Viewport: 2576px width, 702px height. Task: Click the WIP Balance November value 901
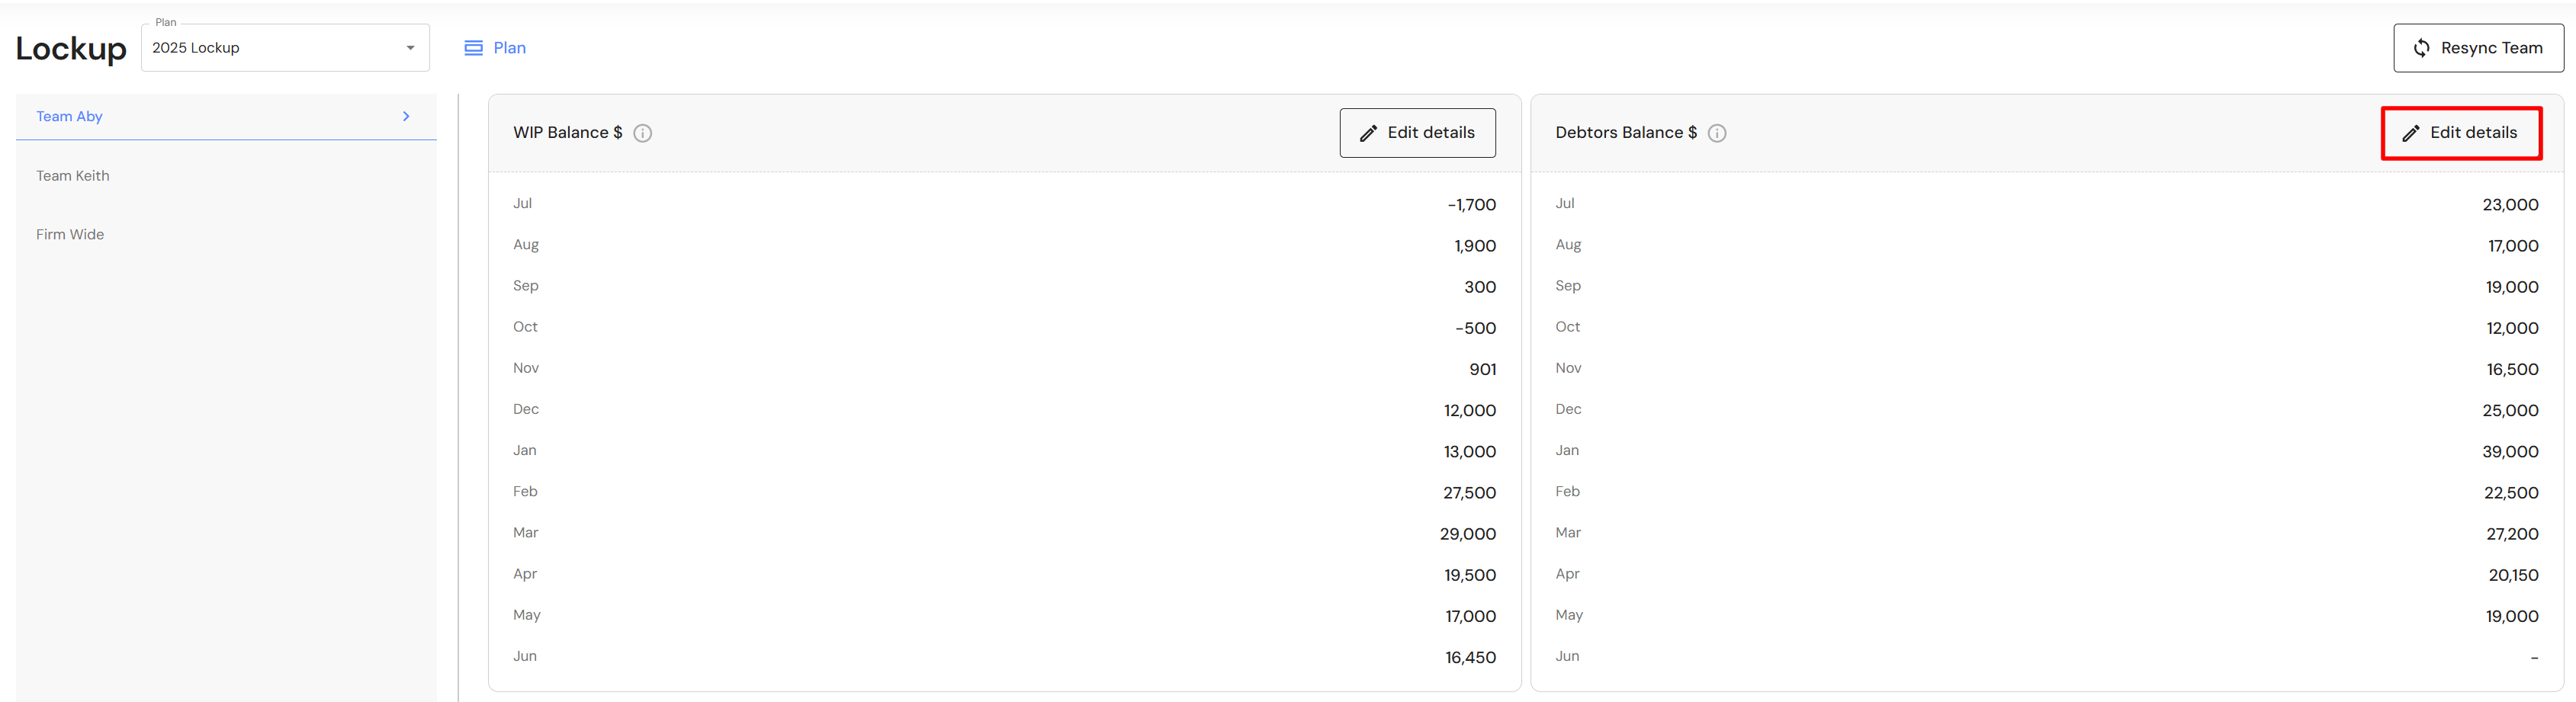pyautogui.click(x=1482, y=369)
